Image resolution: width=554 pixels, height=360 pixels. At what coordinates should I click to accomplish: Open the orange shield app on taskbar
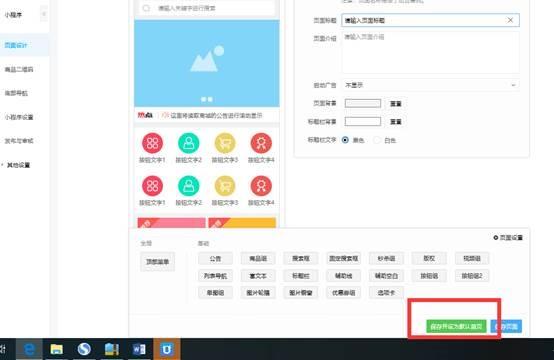[166, 349]
